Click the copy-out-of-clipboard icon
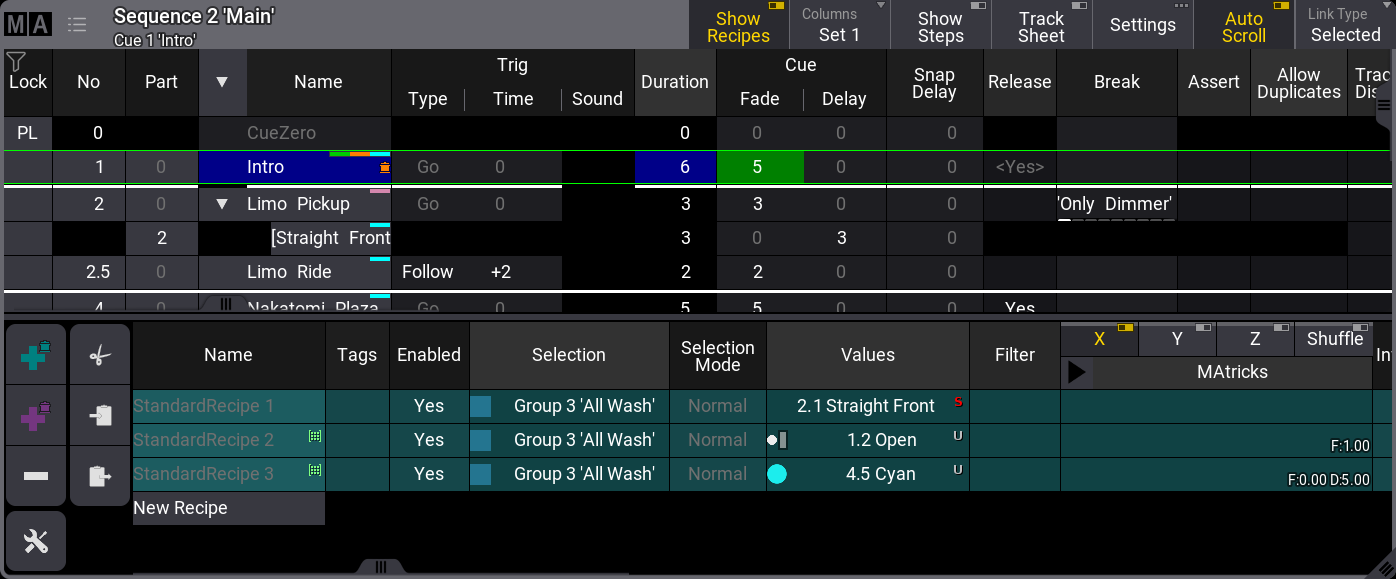 tap(100, 476)
